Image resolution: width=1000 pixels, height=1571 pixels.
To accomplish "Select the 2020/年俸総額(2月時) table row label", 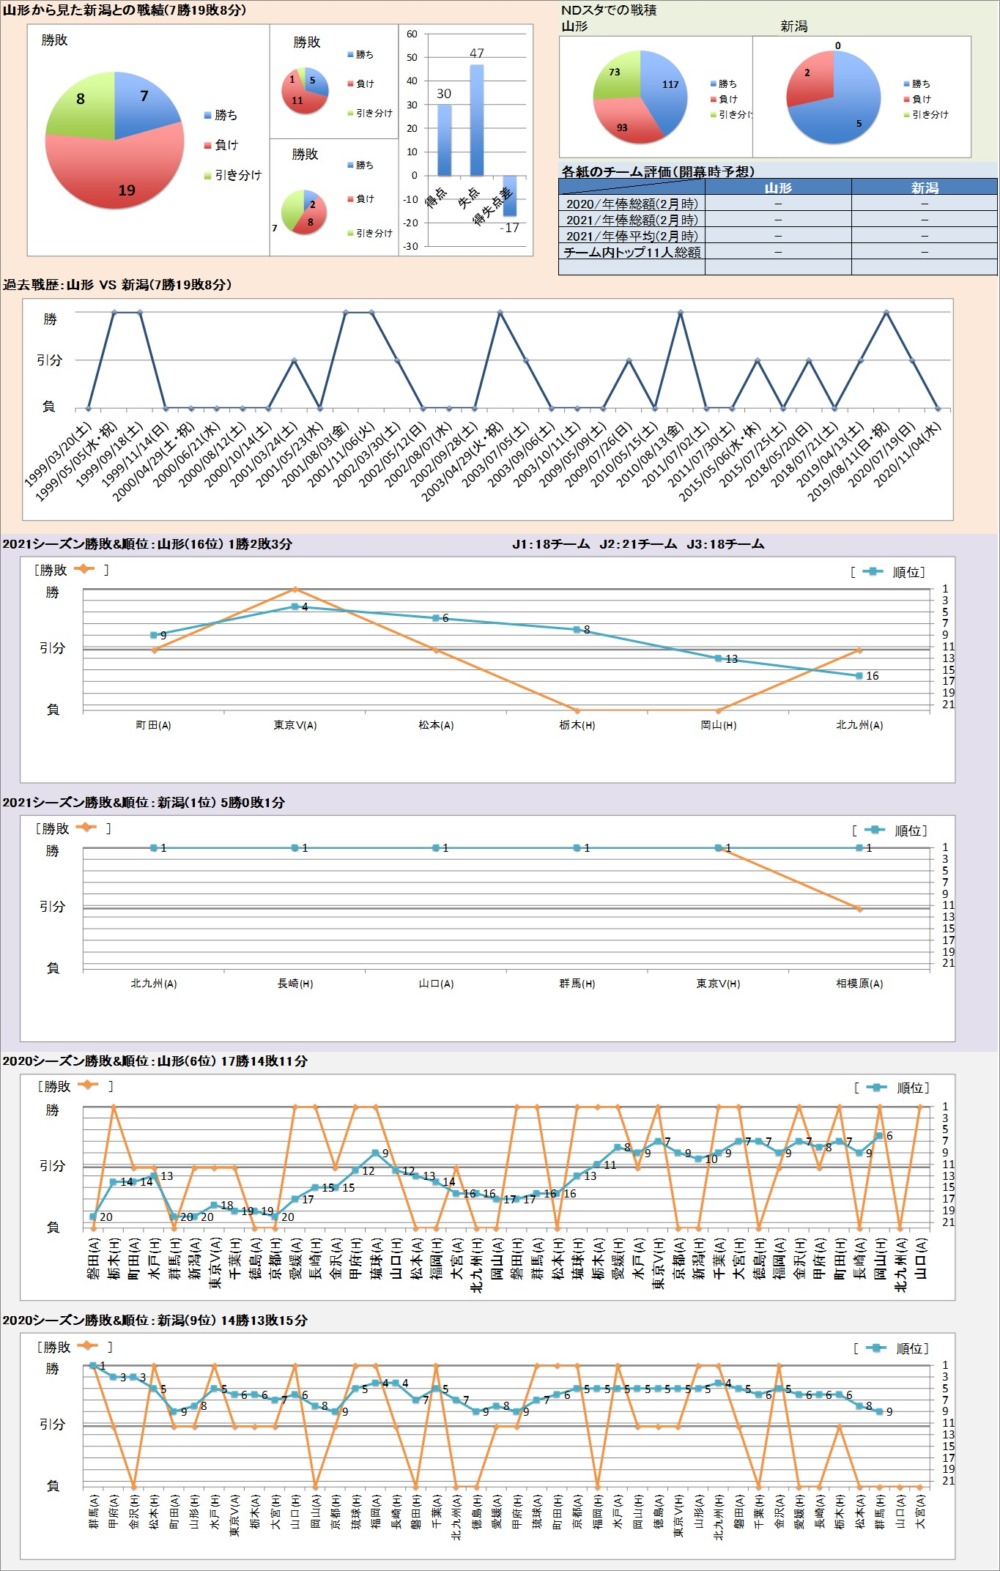I will pyautogui.click(x=631, y=204).
